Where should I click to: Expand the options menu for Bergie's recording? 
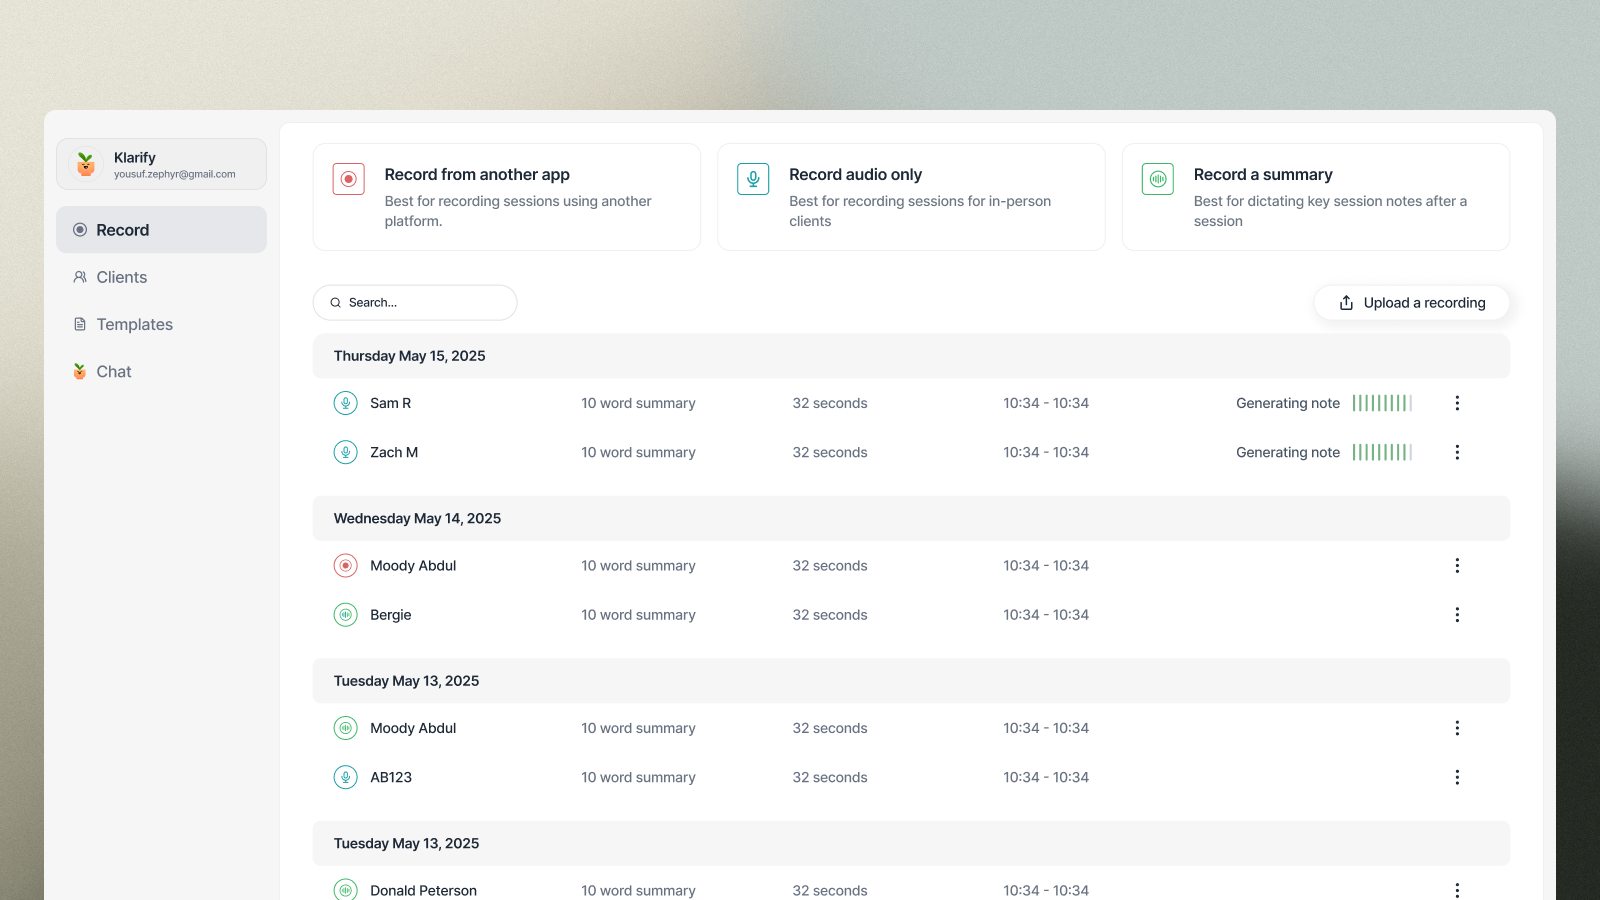click(x=1457, y=615)
